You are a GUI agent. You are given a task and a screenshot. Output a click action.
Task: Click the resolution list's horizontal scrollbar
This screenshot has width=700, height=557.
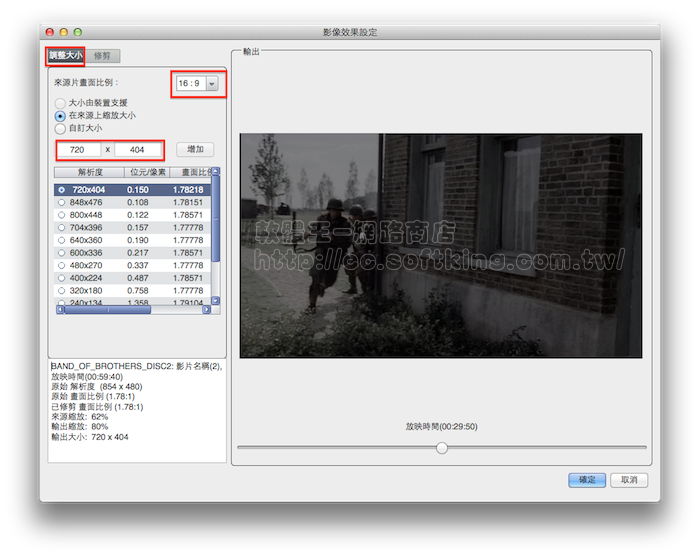tap(108, 310)
